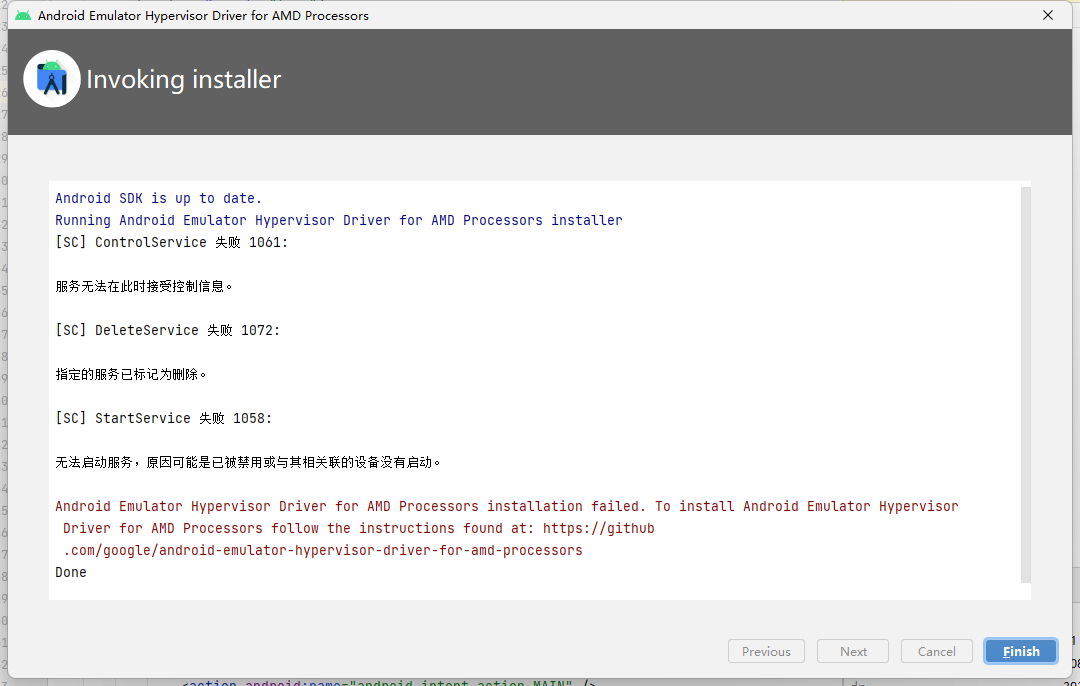1080x686 pixels.
Task: Click the Android Studio logo icon
Action: point(52,79)
